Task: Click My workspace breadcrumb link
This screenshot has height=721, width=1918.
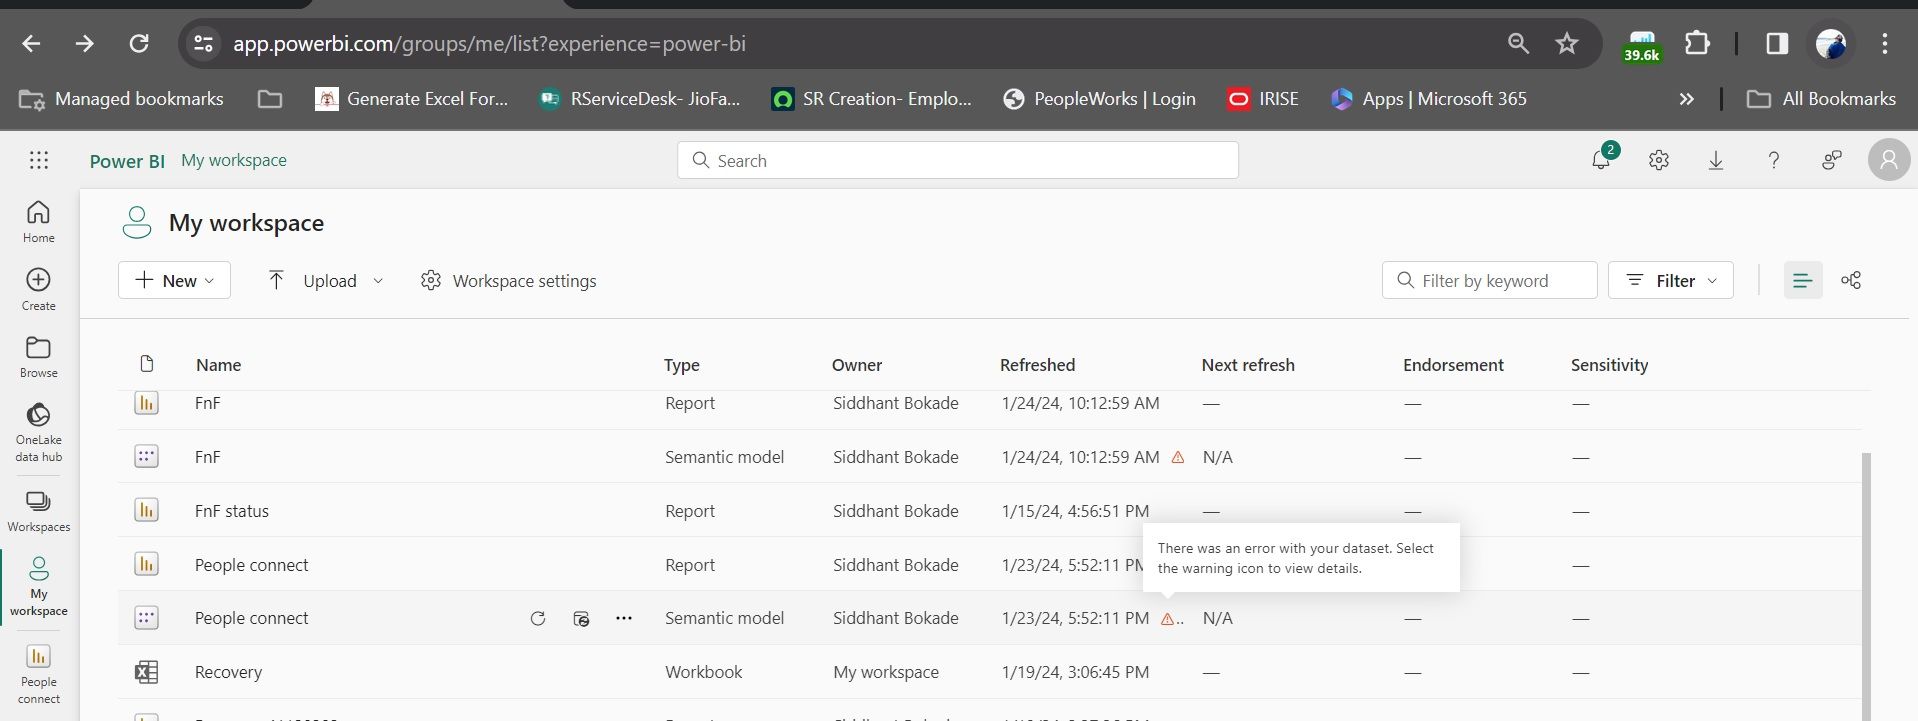Action: click(234, 160)
